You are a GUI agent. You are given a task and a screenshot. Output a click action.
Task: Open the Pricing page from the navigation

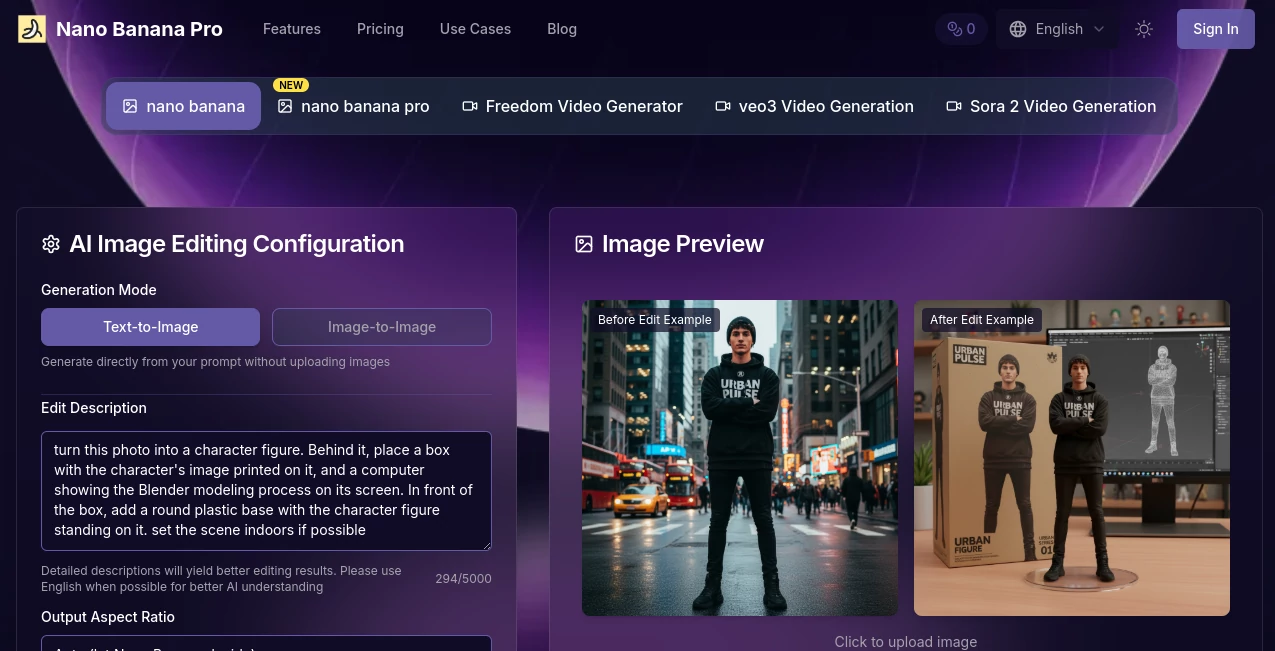click(x=380, y=29)
